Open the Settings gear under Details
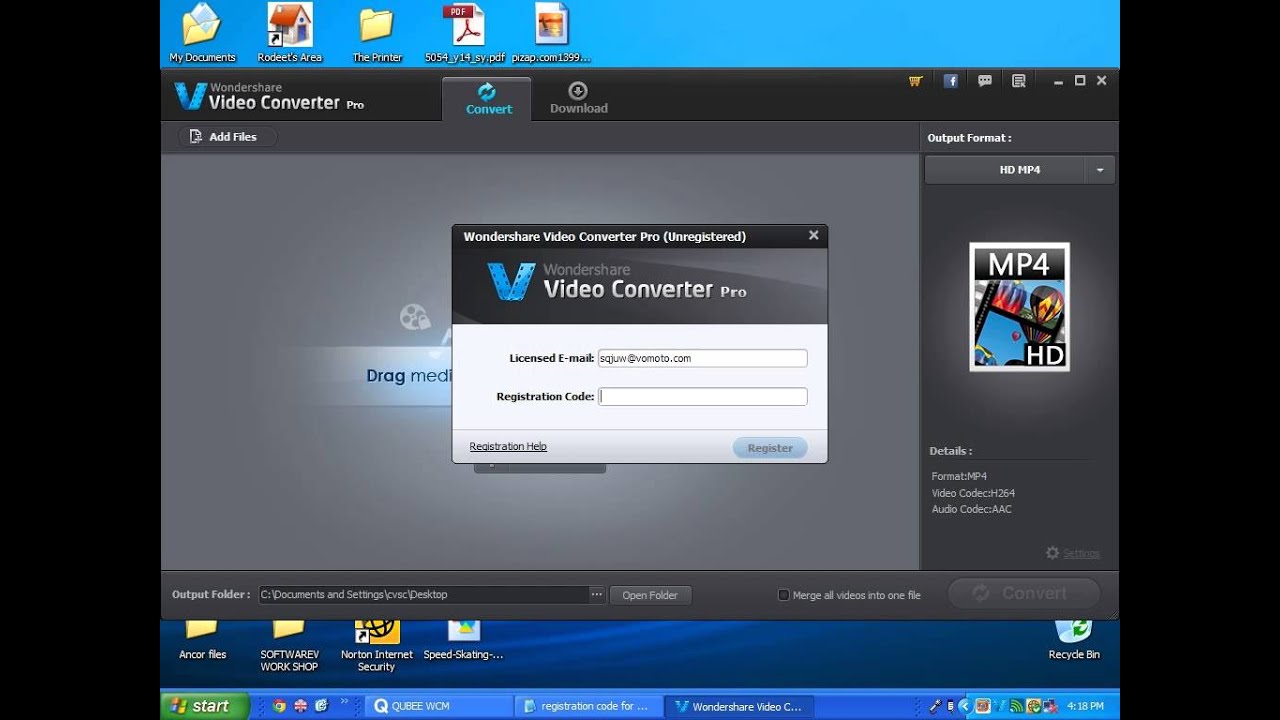 1072,553
